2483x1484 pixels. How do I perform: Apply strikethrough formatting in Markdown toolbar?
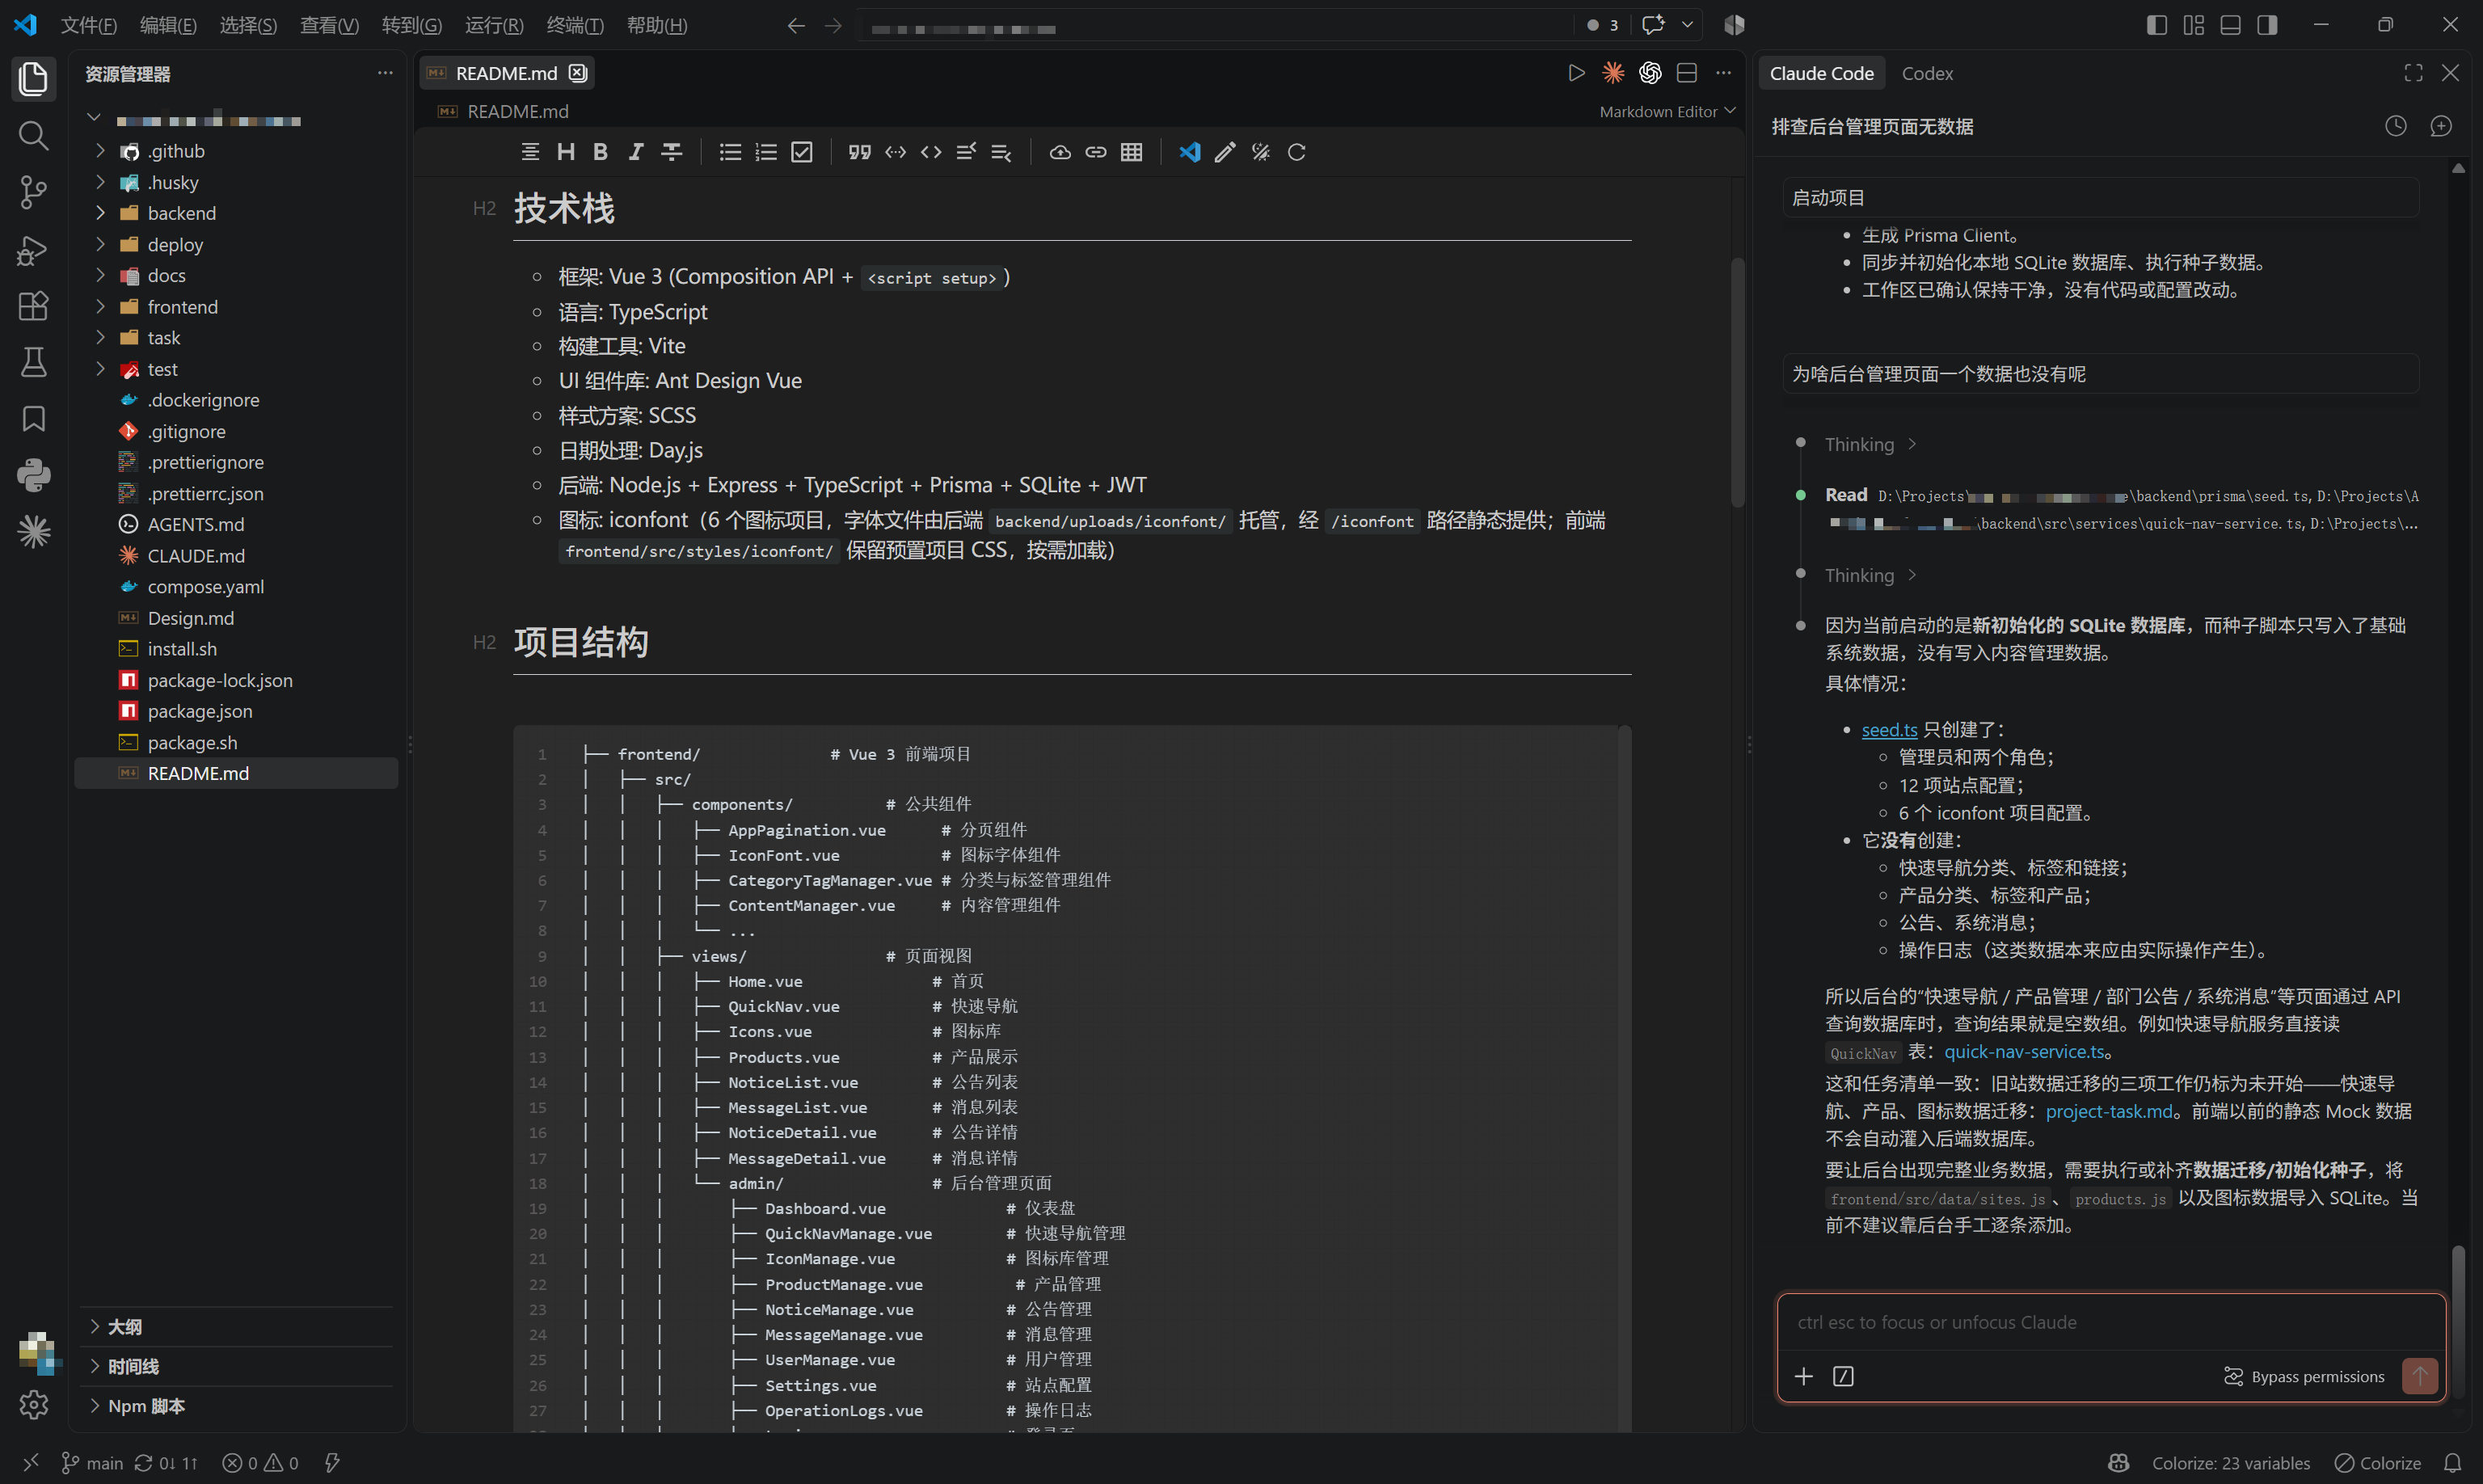671,152
